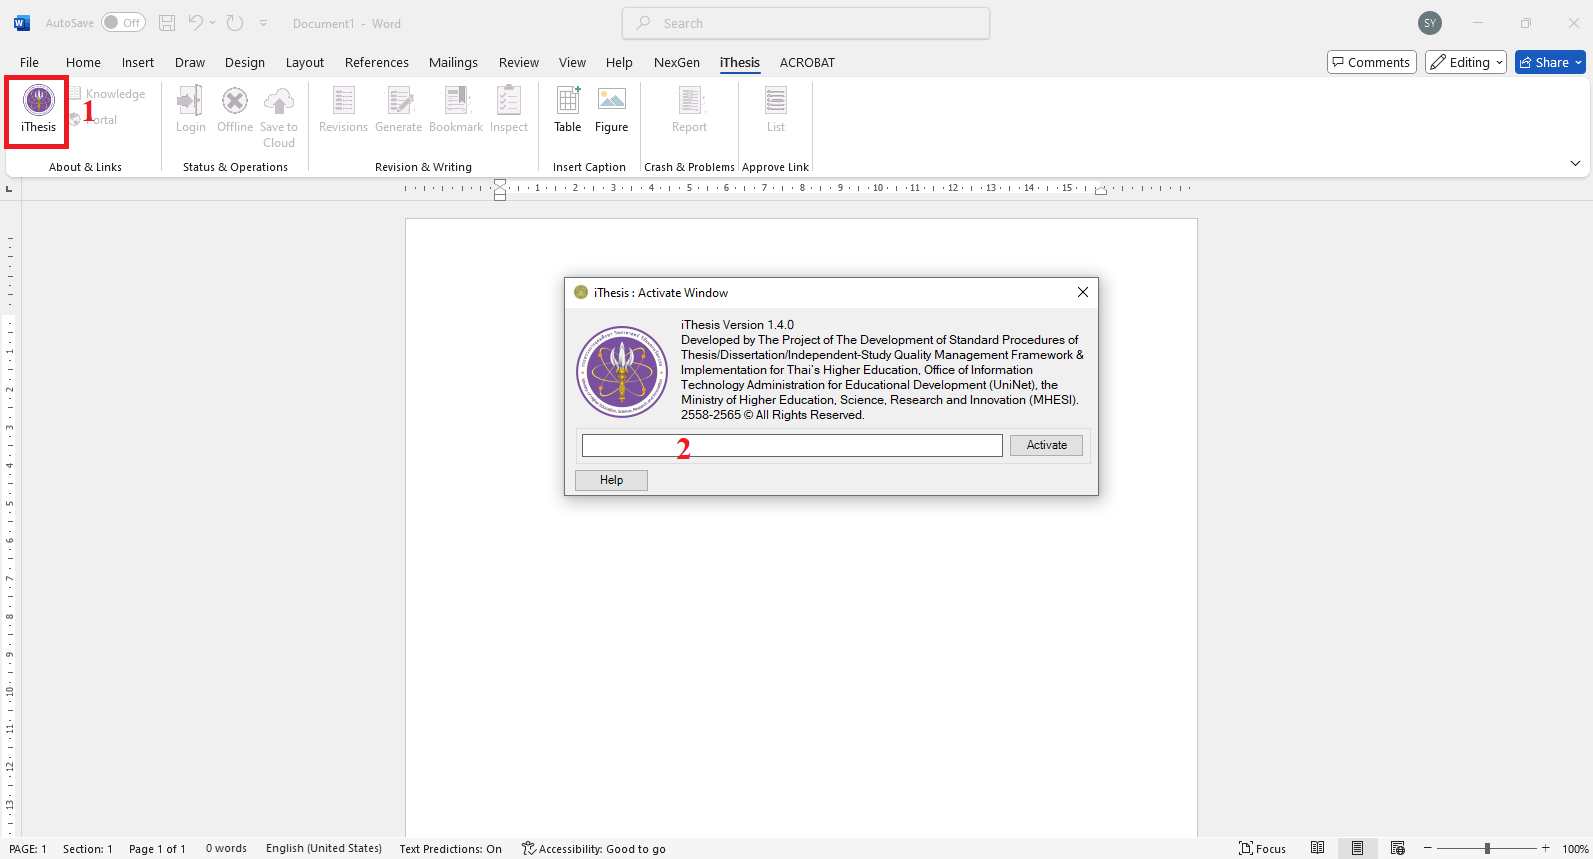Expand the Share button dropdown
Image resolution: width=1593 pixels, height=859 pixels.
point(1579,62)
